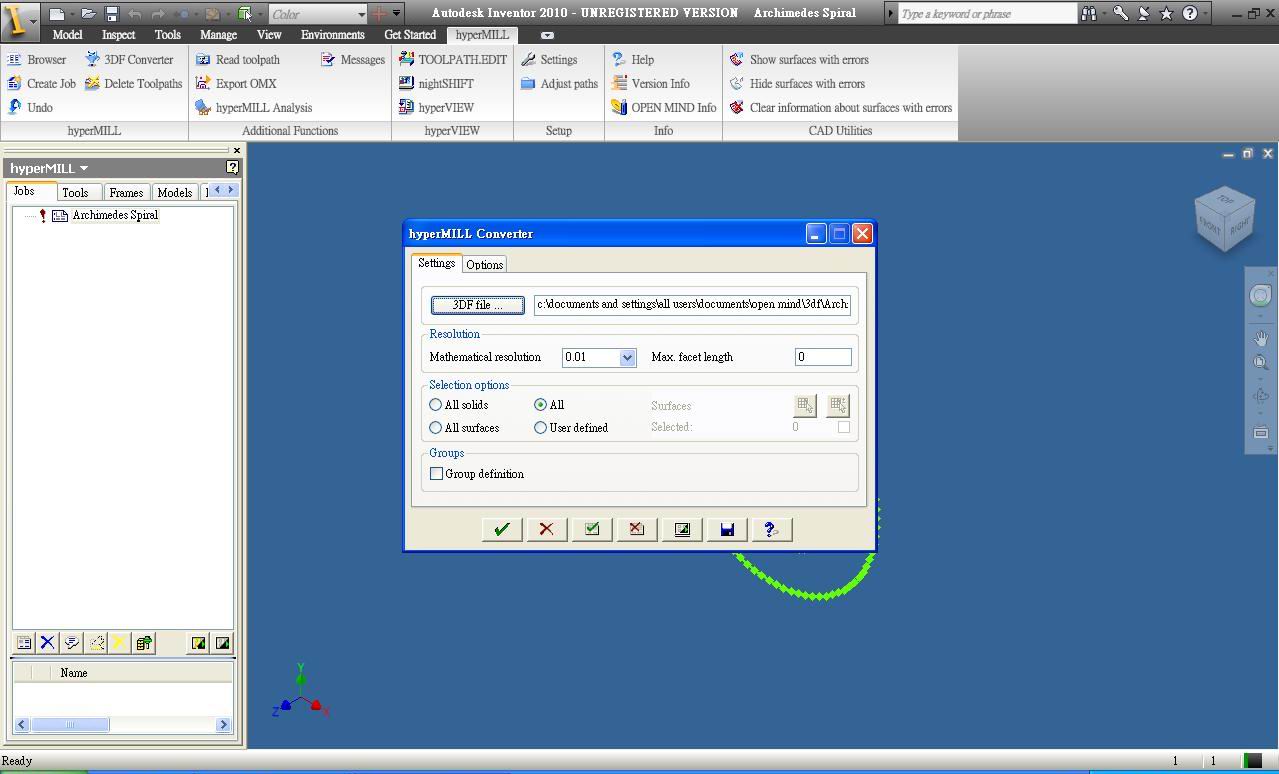This screenshot has height=774, width=1279.
Task: Expand the hyperMILL browser panel dropdown
Action: 84,168
